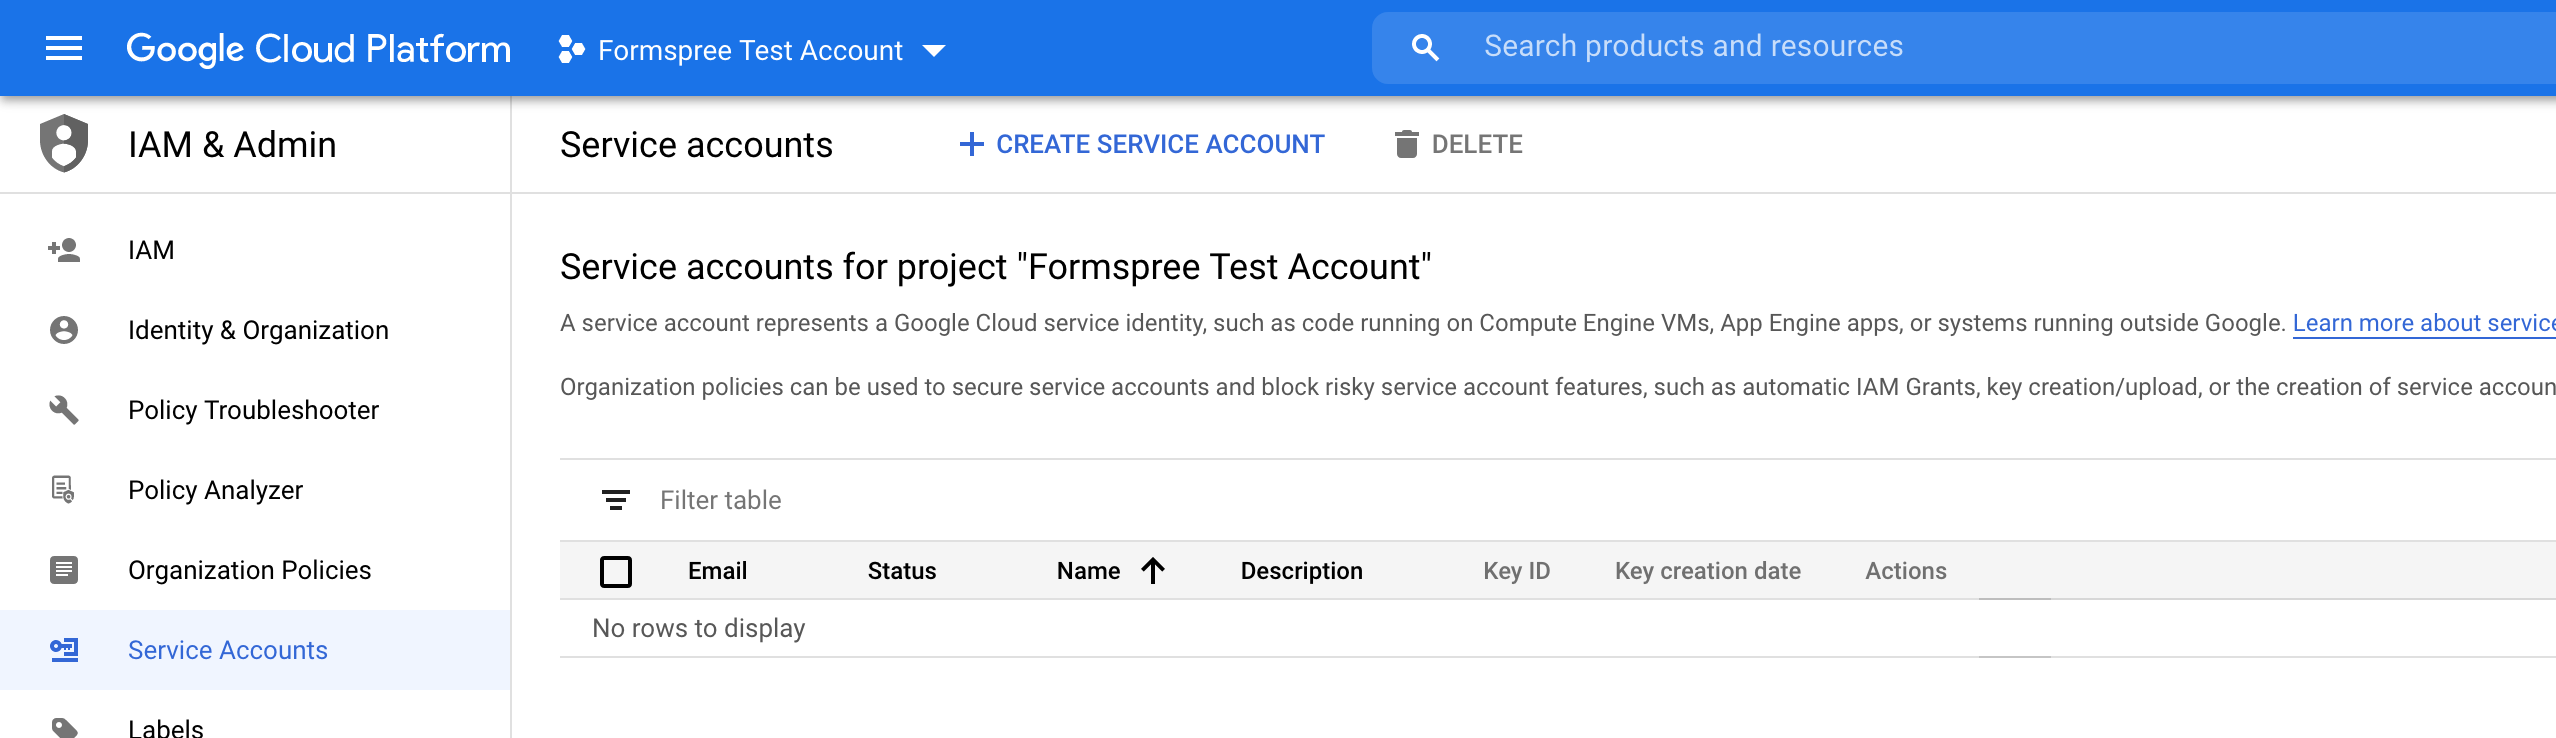This screenshot has height=738, width=2556.
Task: Click the IAM add-person icon
Action: click(64, 250)
